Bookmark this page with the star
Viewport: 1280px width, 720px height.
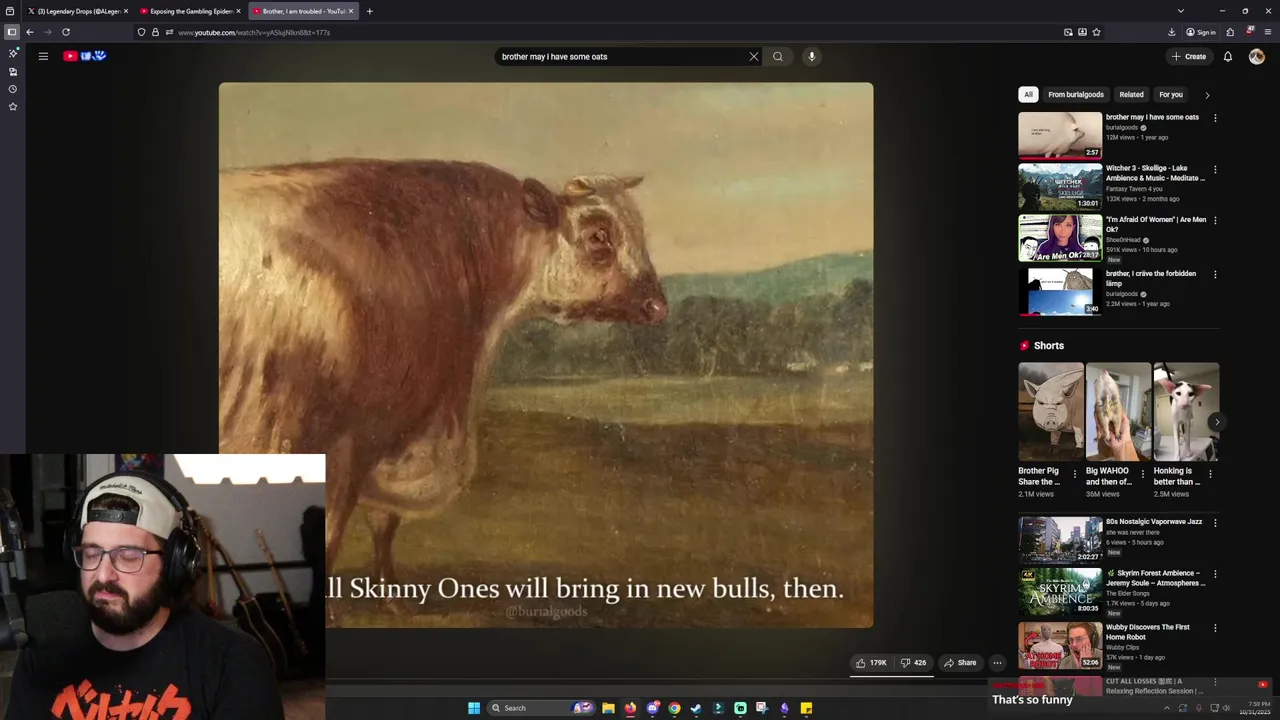(x=1096, y=32)
